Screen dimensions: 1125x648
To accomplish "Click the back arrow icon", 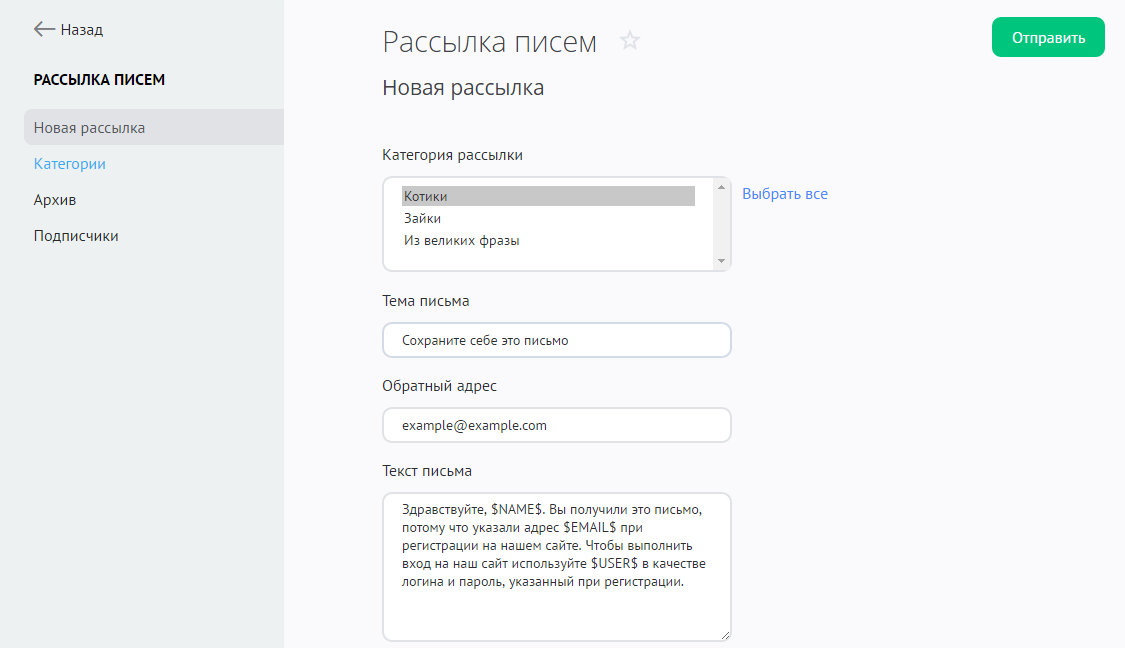I will [x=44, y=30].
